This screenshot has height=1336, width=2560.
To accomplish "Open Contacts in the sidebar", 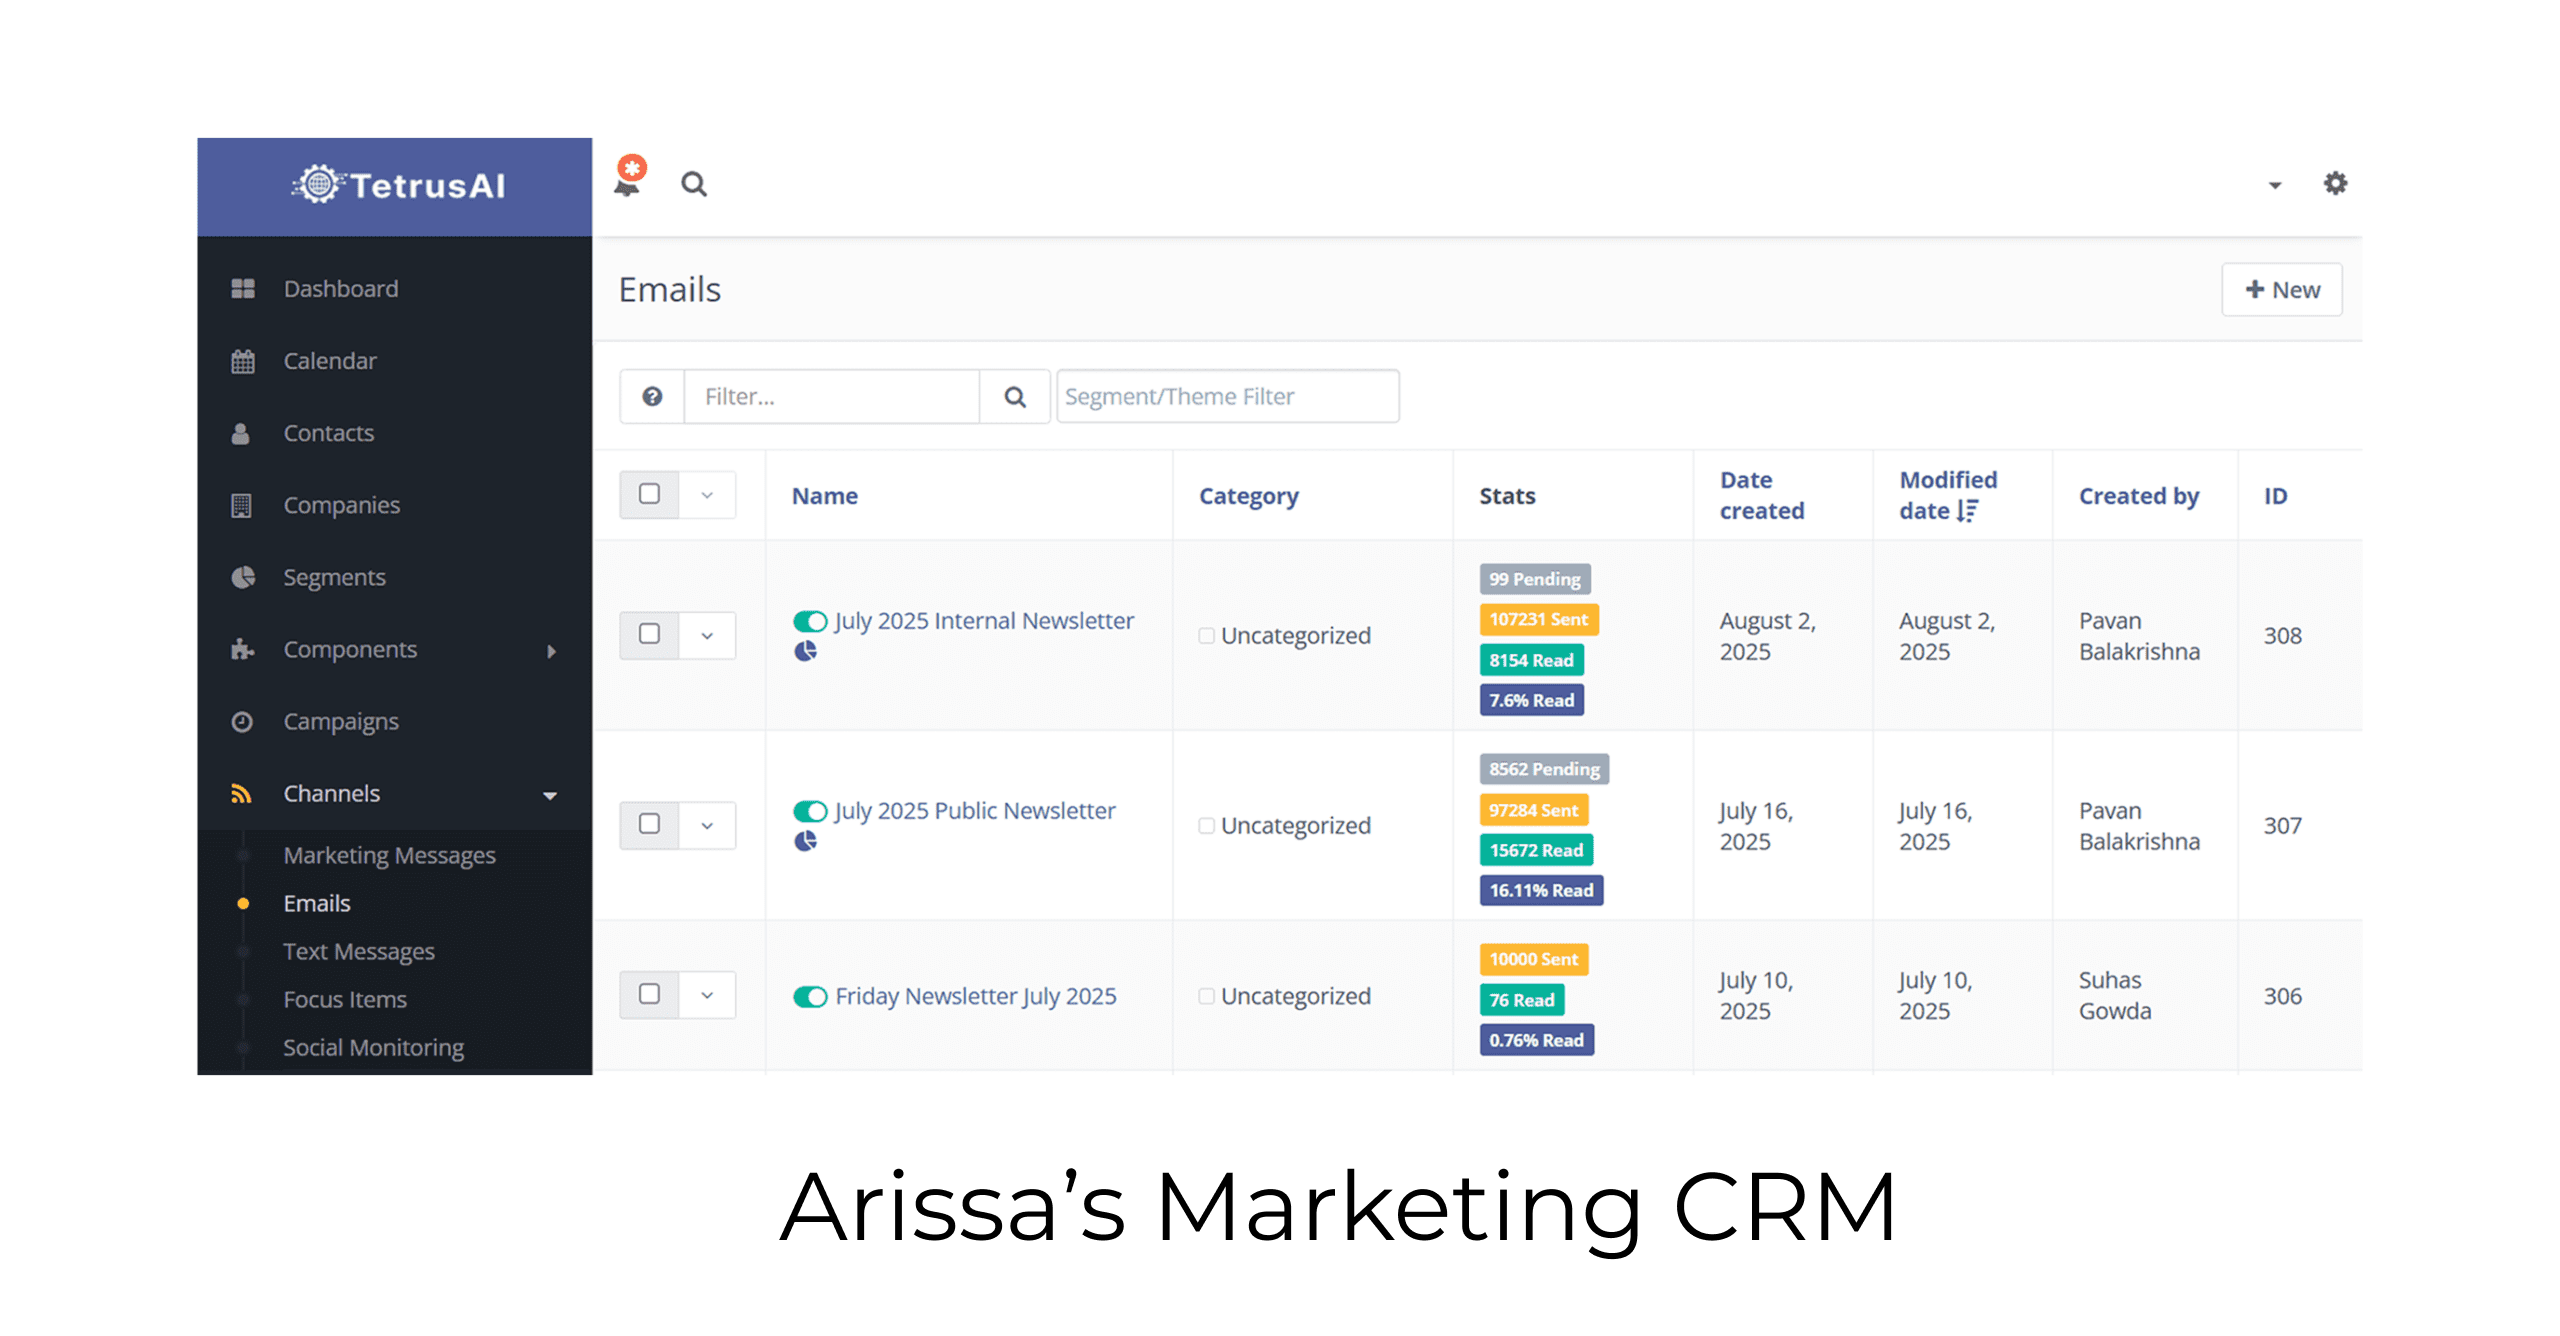I will coord(328,433).
